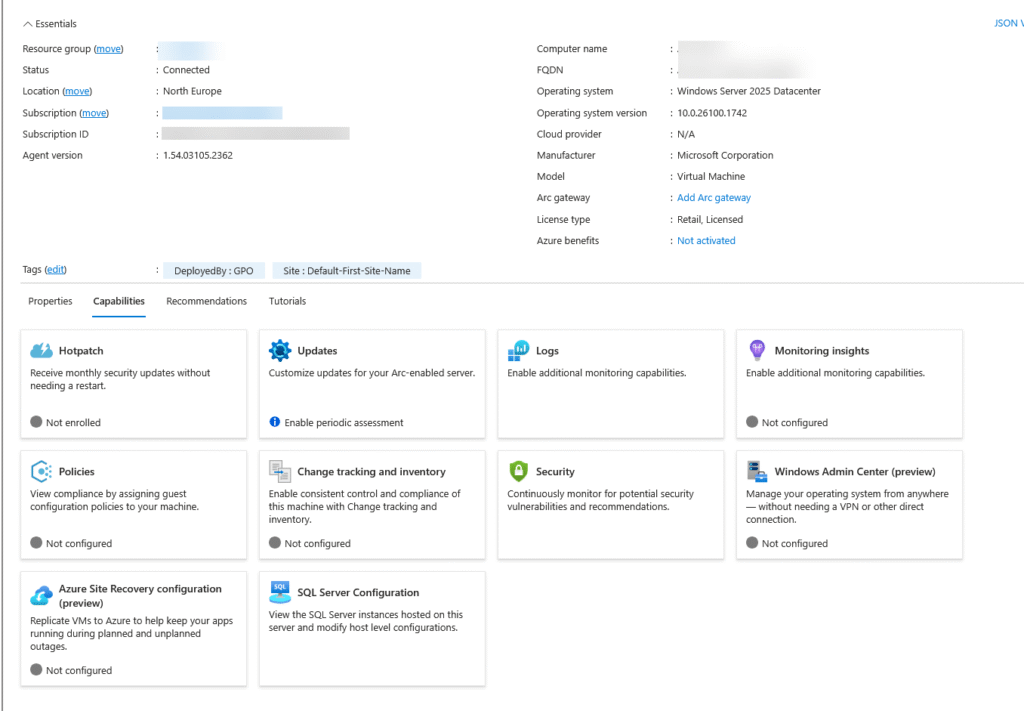Open the Recommendations tab
1024x711 pixels.
tap(206, 301)
